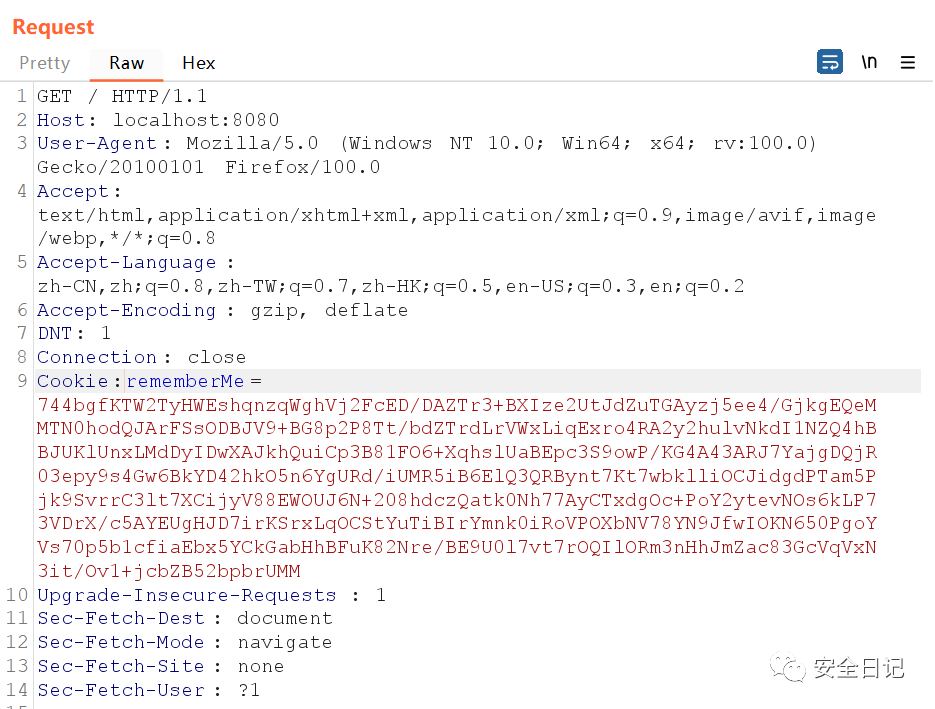The height and width of the screenshot is (709, 935).
Task: Toggle the word wrap icon in Request panel
Action: [x=829, y=62]
